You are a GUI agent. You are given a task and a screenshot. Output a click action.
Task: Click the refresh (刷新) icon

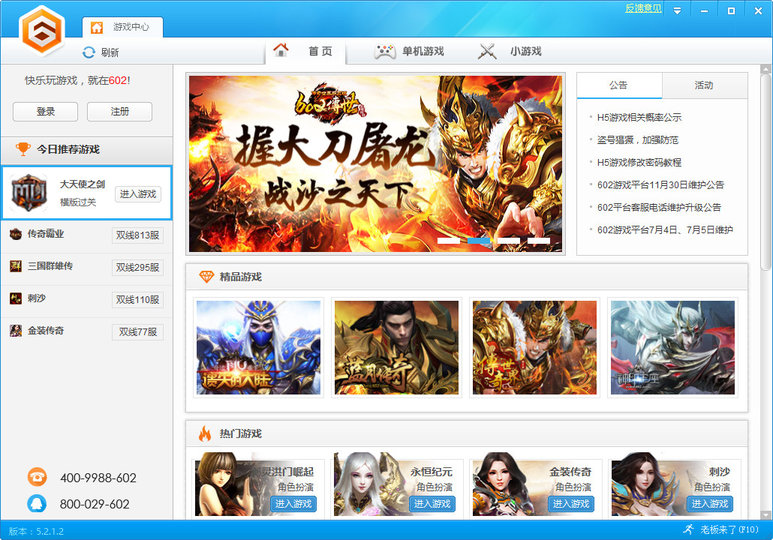click(x=89, y=52)
